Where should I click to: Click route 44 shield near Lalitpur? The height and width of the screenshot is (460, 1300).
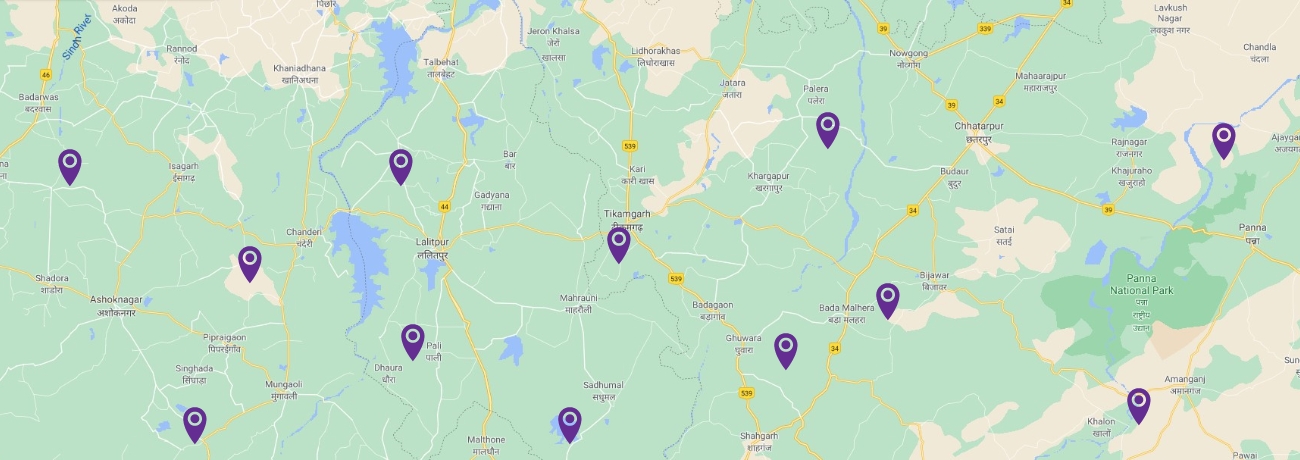click(444, 206)
